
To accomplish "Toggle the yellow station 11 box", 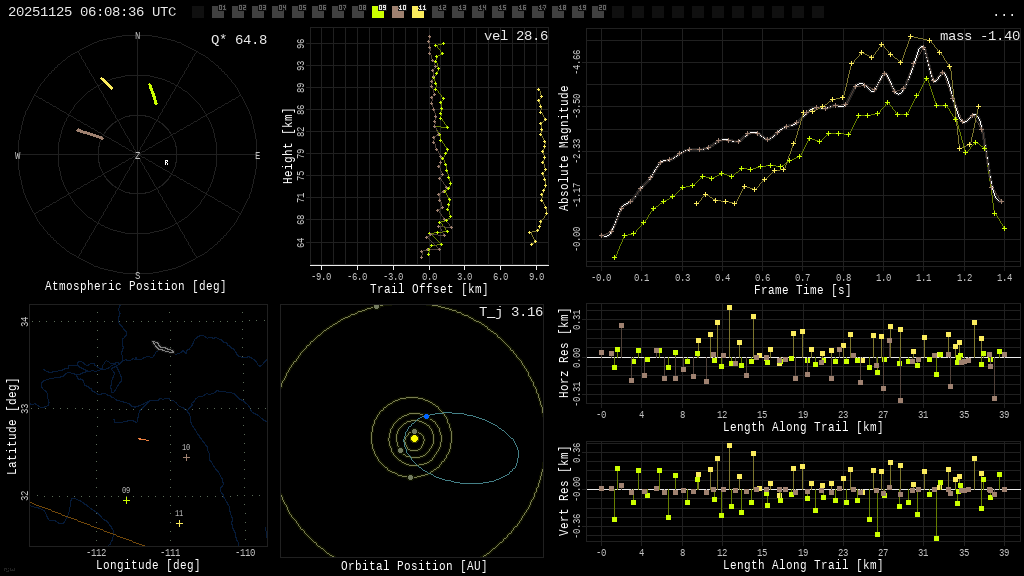I will [418, 12].
